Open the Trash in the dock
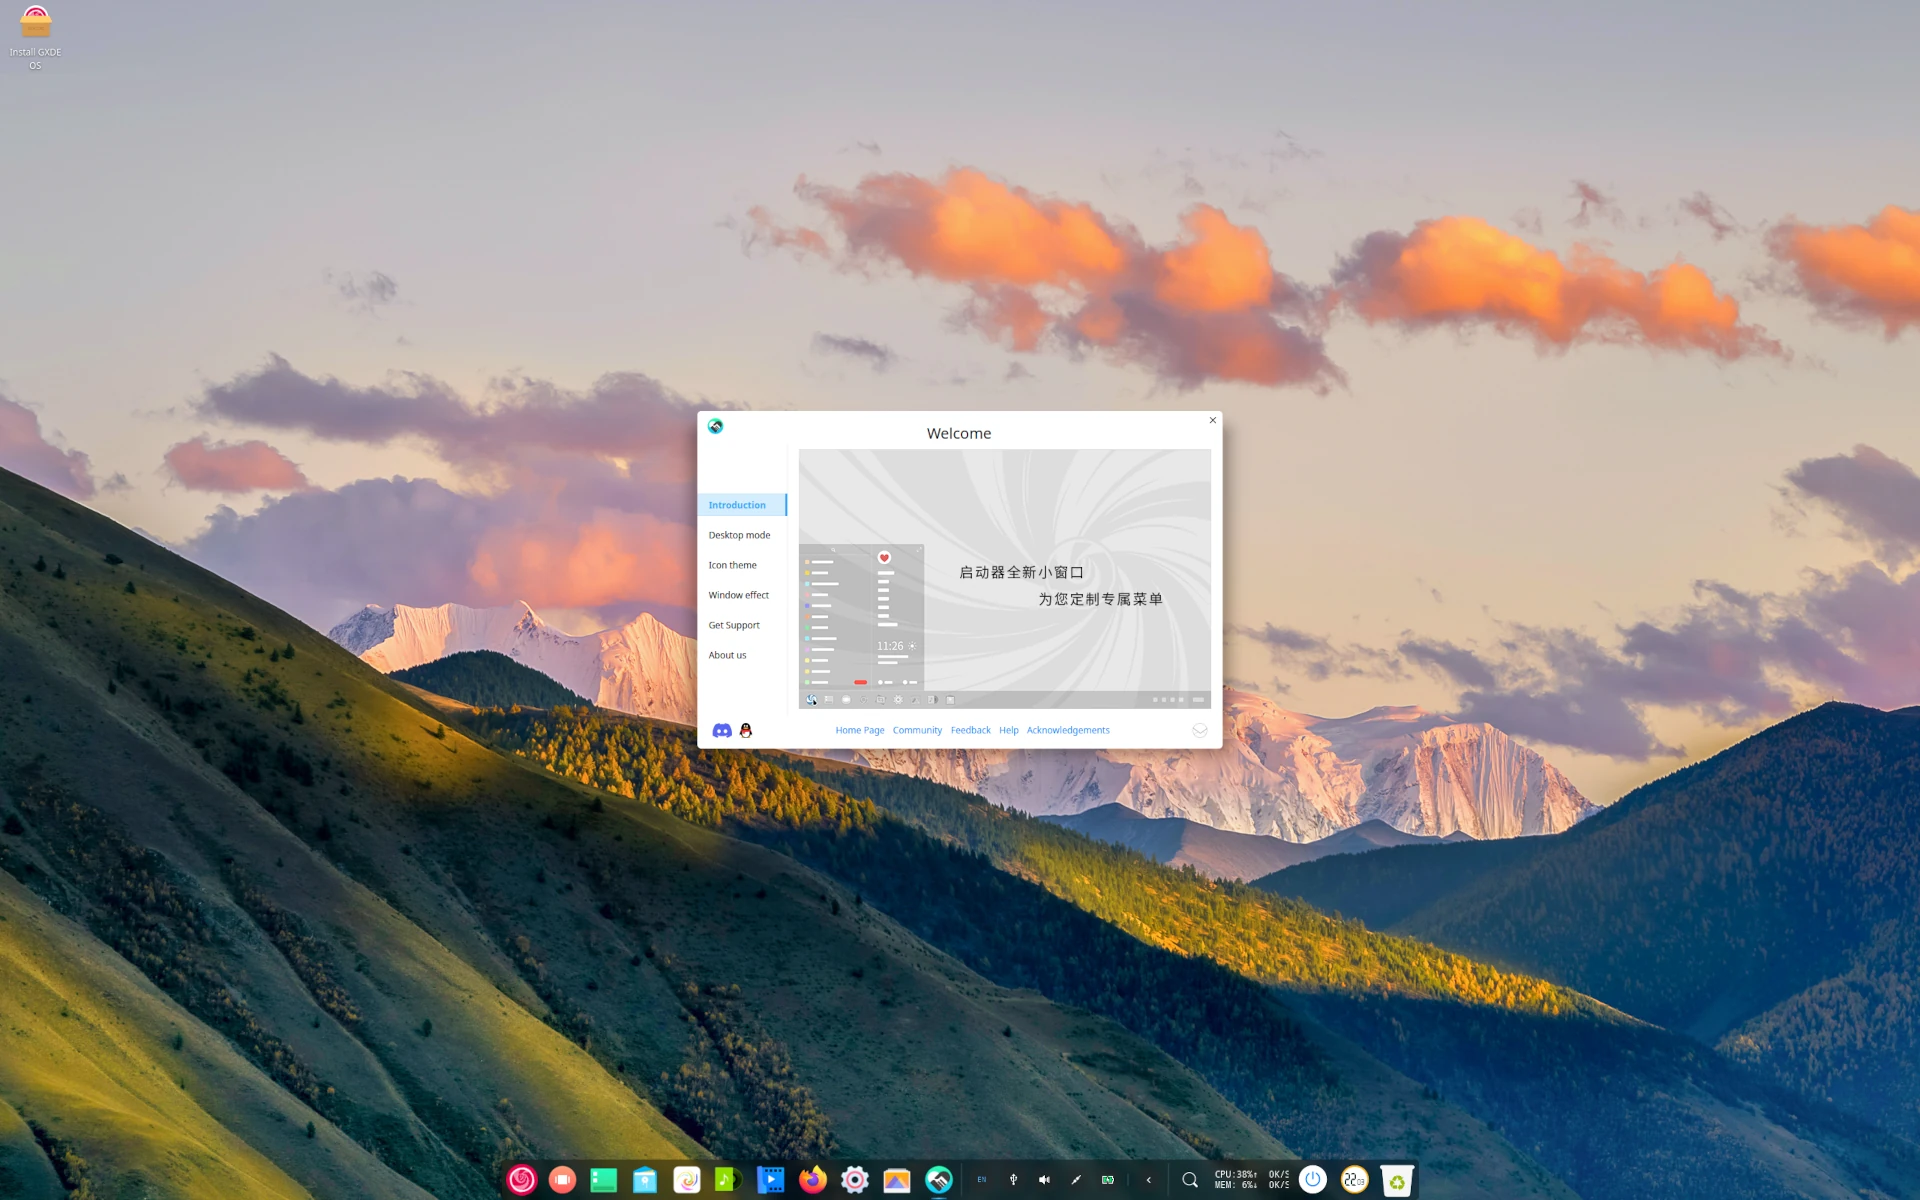The height and width of the screenshot is (1200, 1920). 1396,1181
